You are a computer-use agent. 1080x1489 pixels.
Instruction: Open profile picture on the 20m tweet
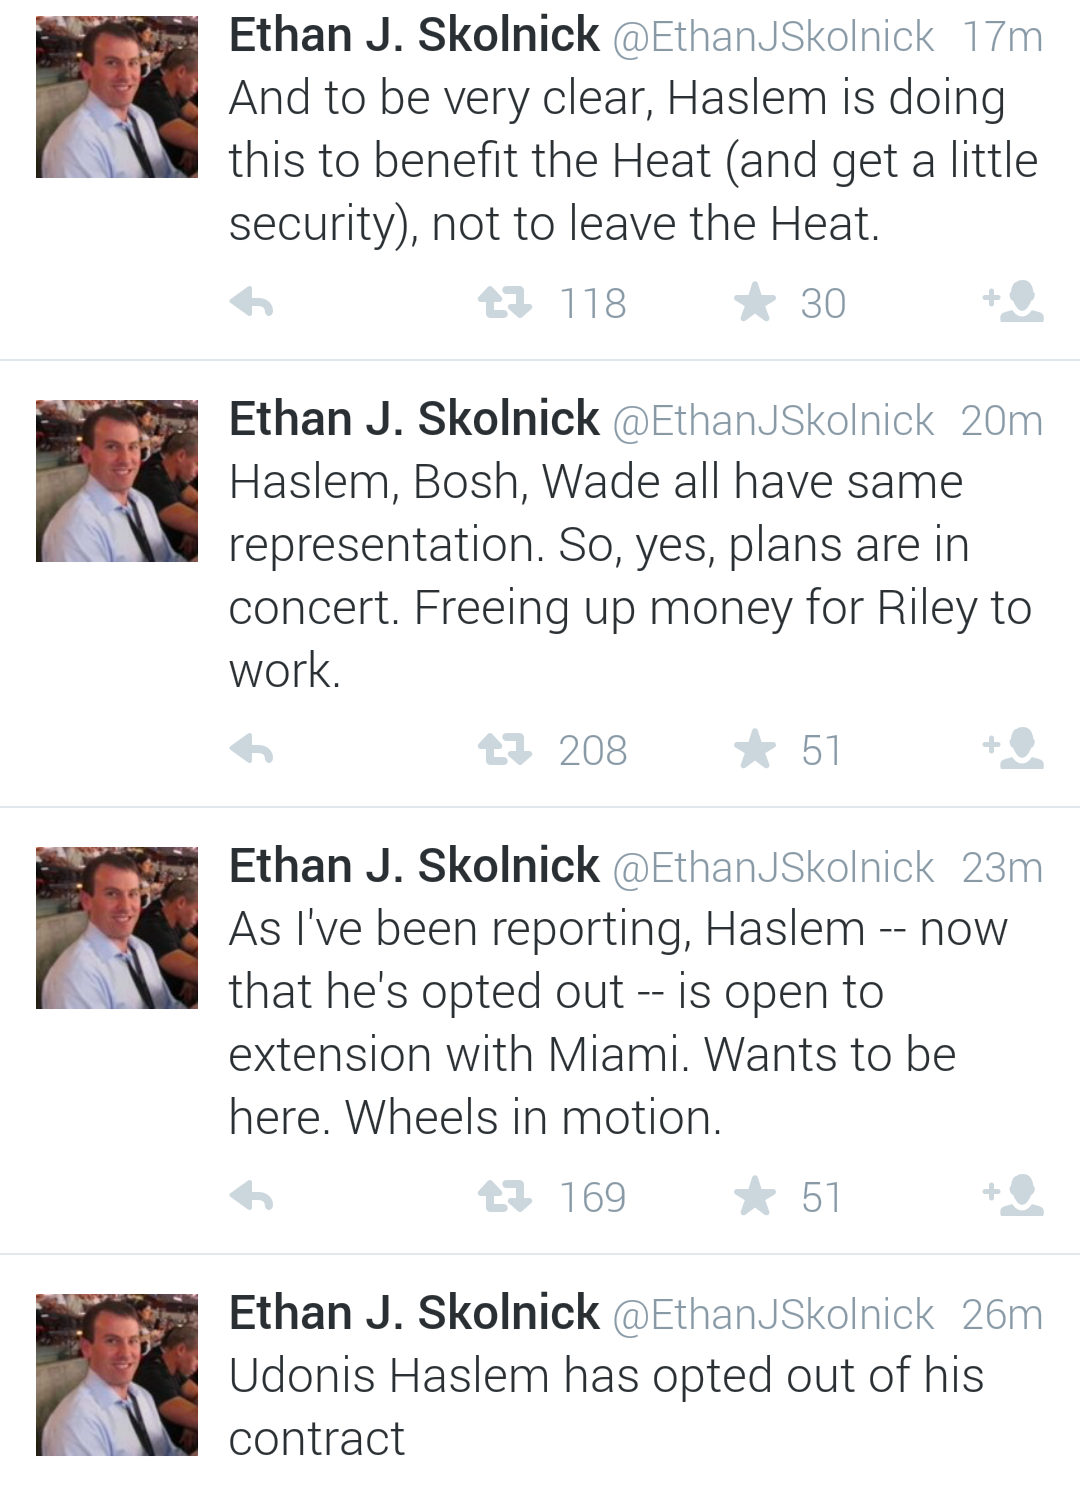(117, 481)
